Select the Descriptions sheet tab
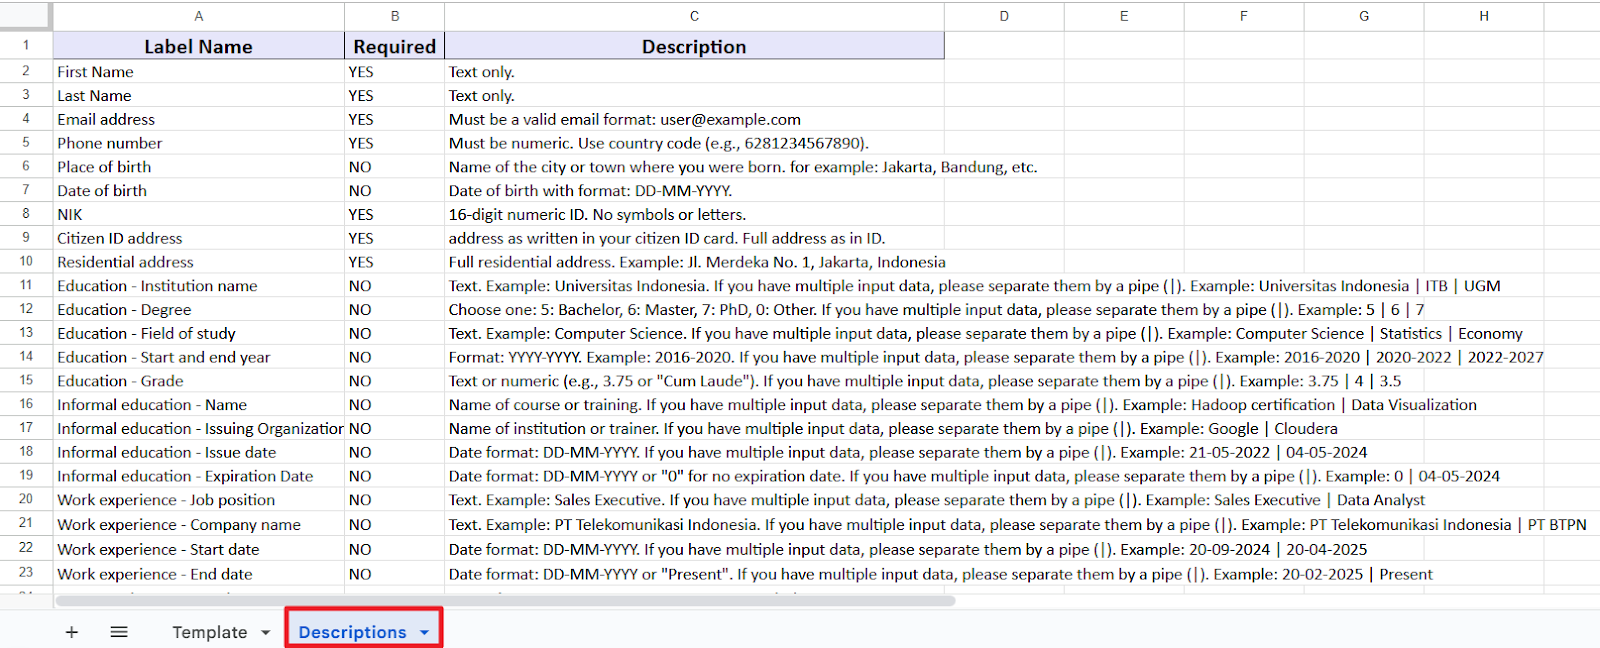 click(x=352, y=632)
